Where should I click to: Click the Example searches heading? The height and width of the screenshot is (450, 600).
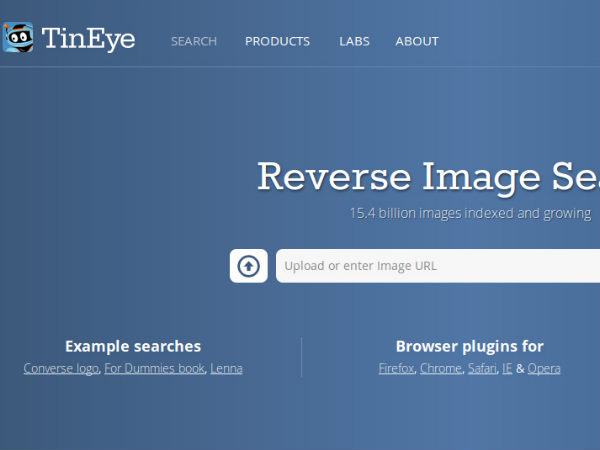(133, 346)
